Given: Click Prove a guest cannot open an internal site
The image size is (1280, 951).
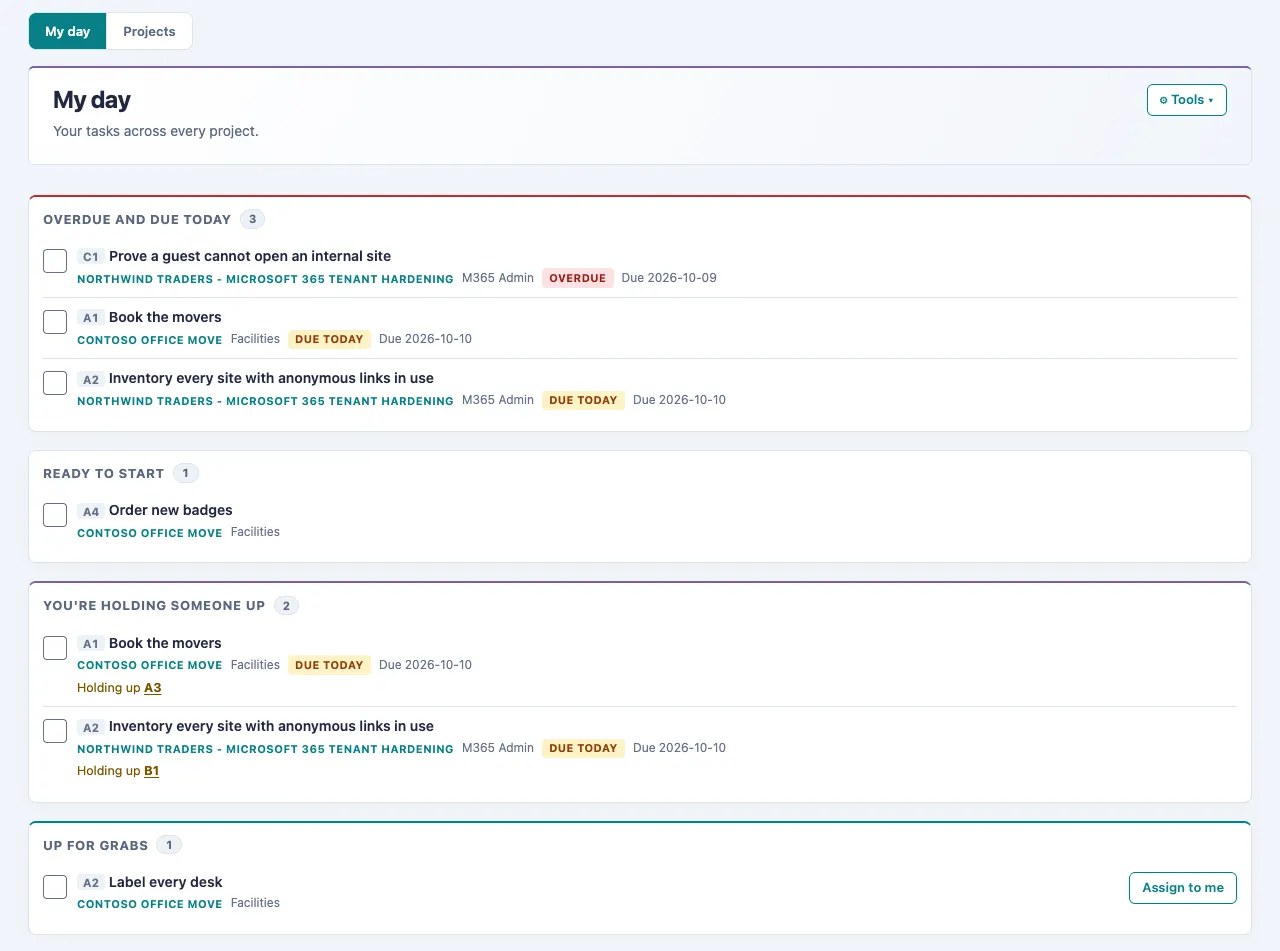Looking at the screenshot, I should (x=250, y=256).
